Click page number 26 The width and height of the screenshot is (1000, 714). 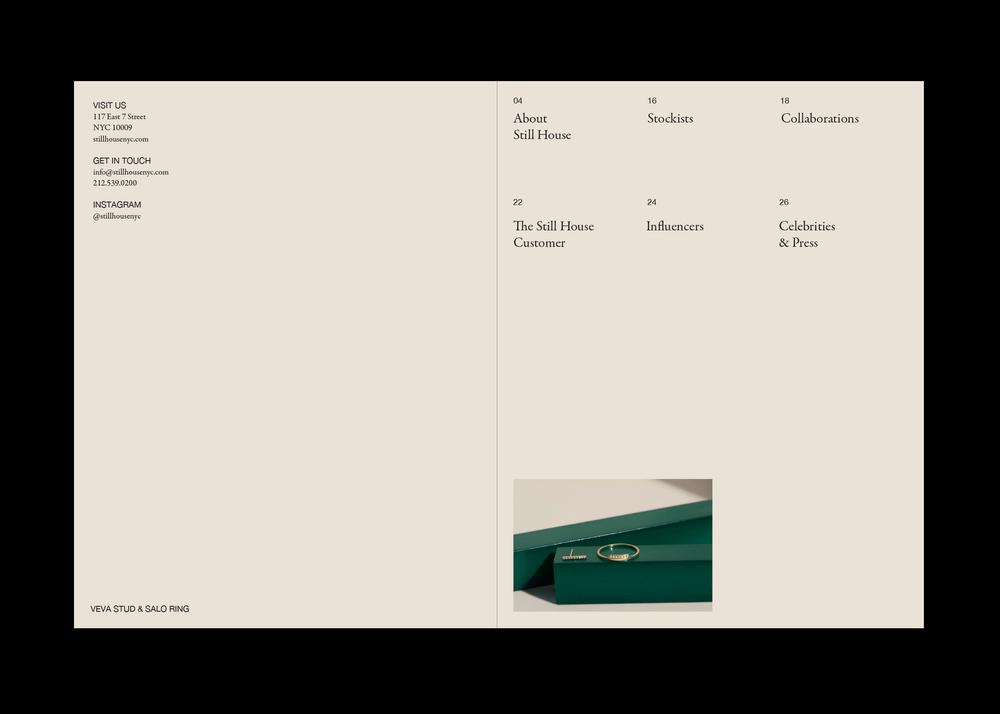[784, 202]
